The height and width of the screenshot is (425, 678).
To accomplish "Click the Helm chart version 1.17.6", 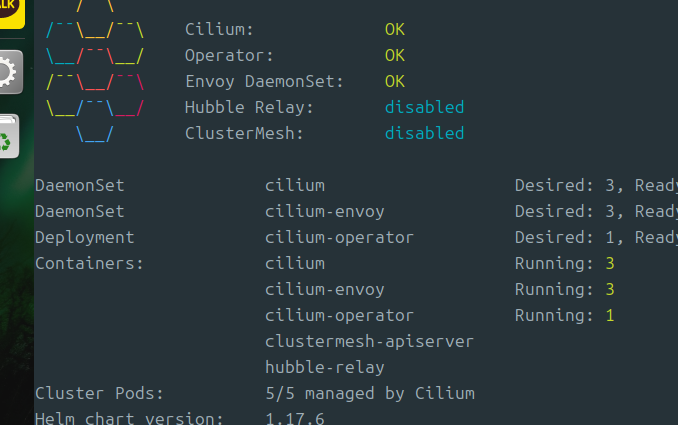I will pos(294,419).
